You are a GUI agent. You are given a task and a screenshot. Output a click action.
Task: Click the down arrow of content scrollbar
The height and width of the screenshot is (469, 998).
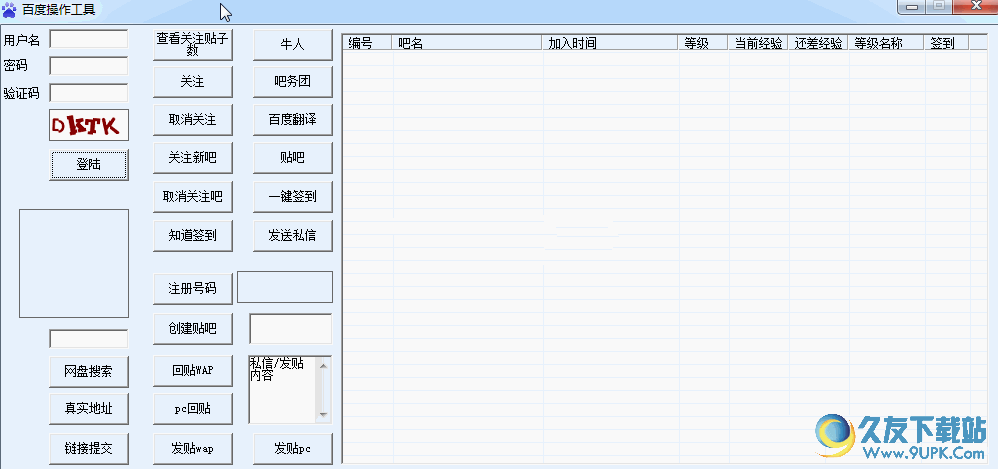point(323,415)
